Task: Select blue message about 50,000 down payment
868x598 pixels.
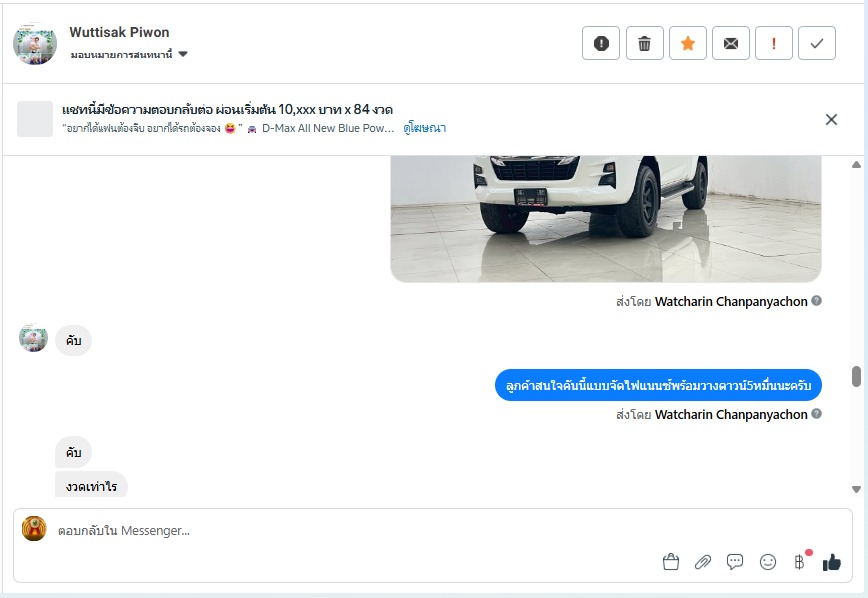Action: (x=658, y=385)
